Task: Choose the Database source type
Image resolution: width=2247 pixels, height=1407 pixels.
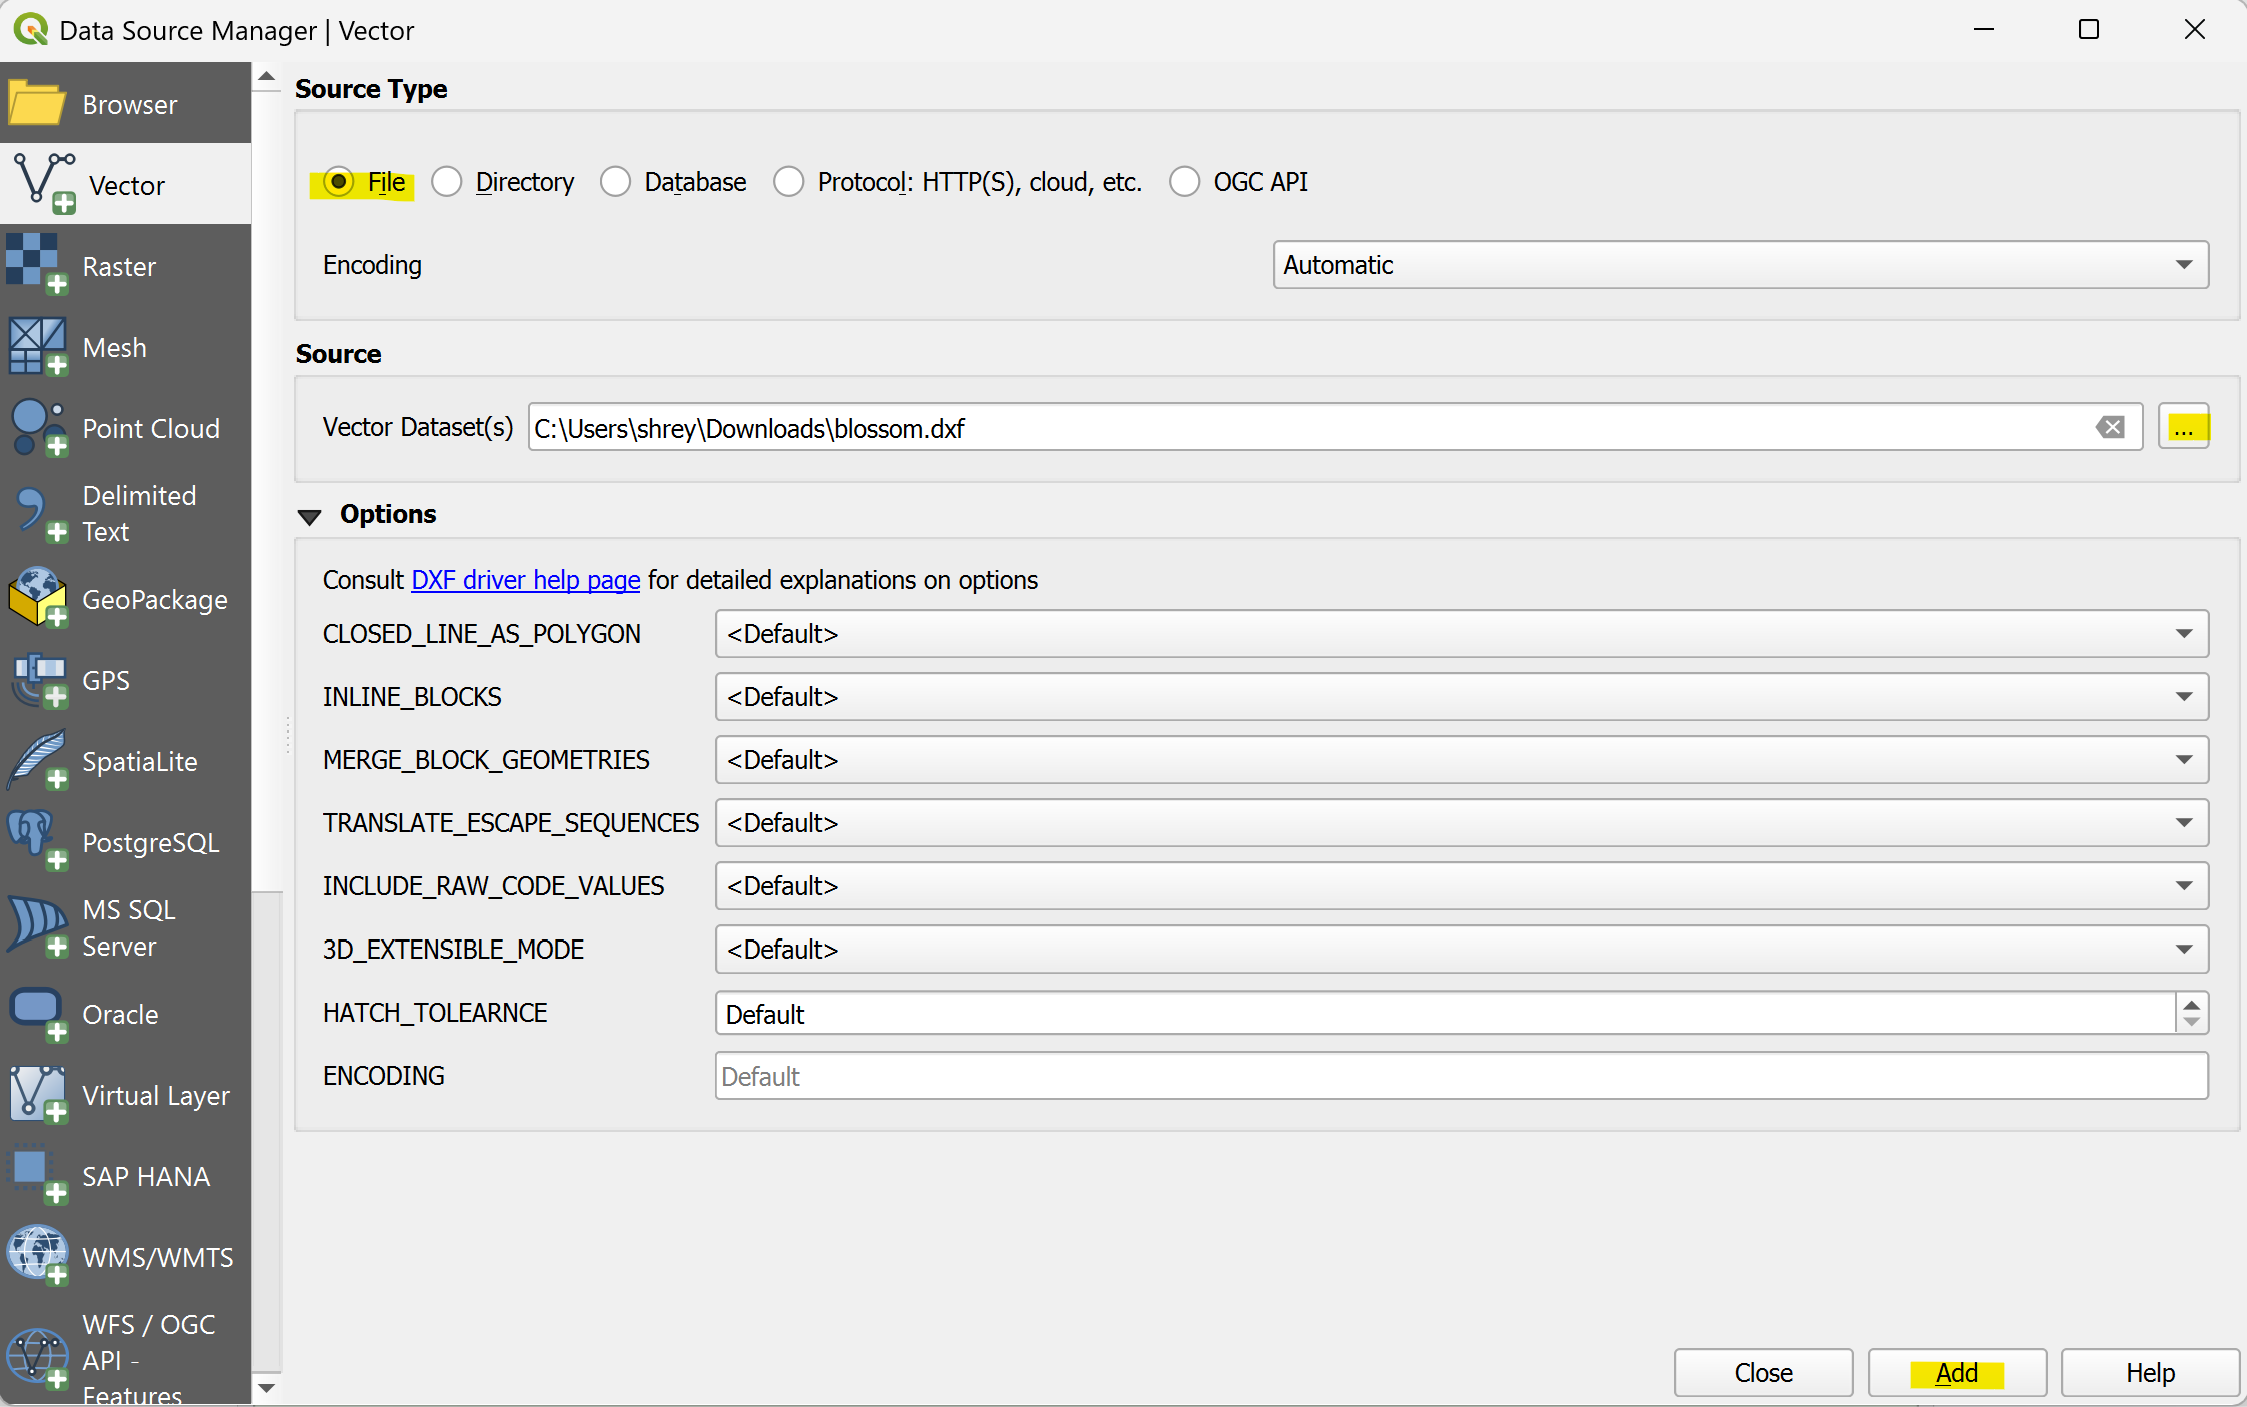Action: [616, 182]
